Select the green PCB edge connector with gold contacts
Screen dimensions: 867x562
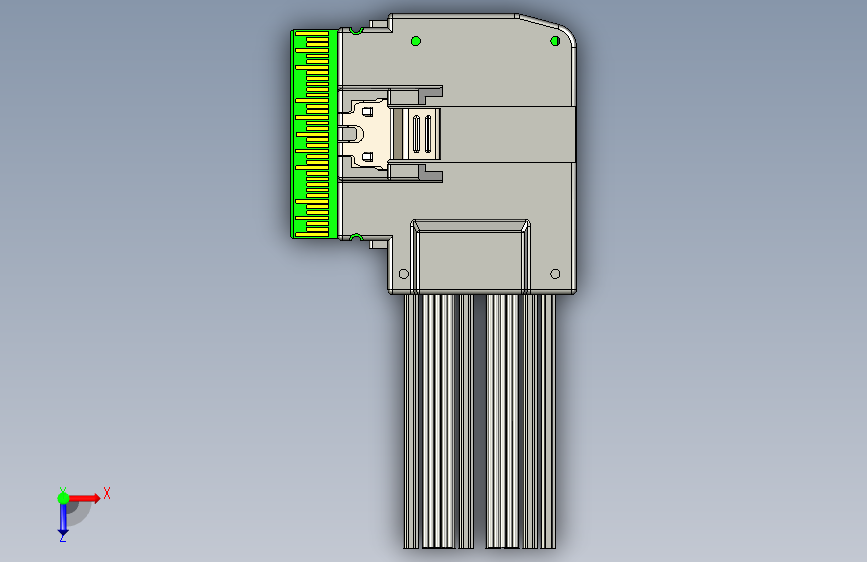pyautogui.click(x=314, y=134)
